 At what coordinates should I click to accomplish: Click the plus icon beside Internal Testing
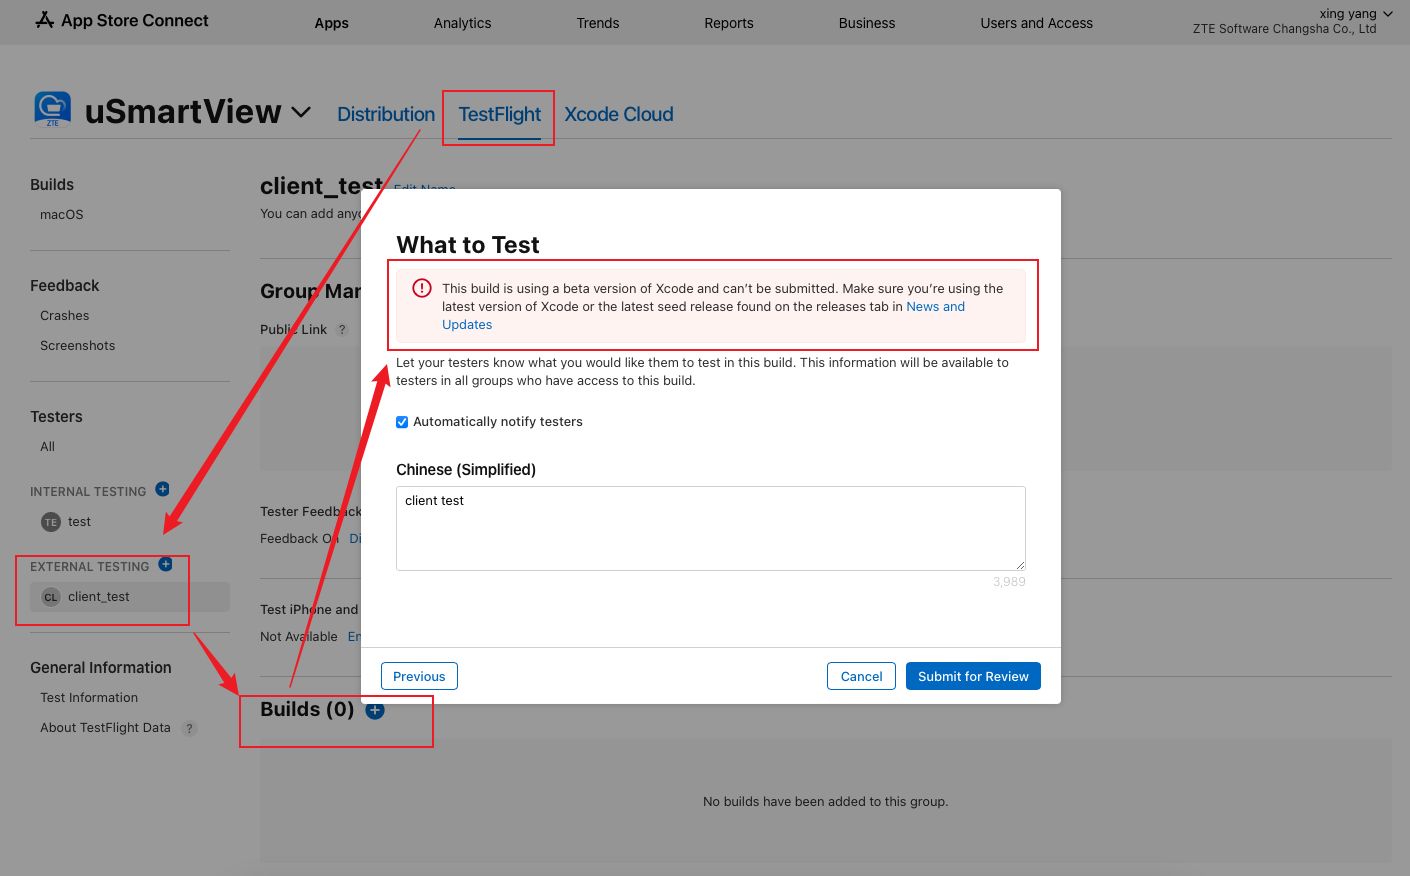162,489
